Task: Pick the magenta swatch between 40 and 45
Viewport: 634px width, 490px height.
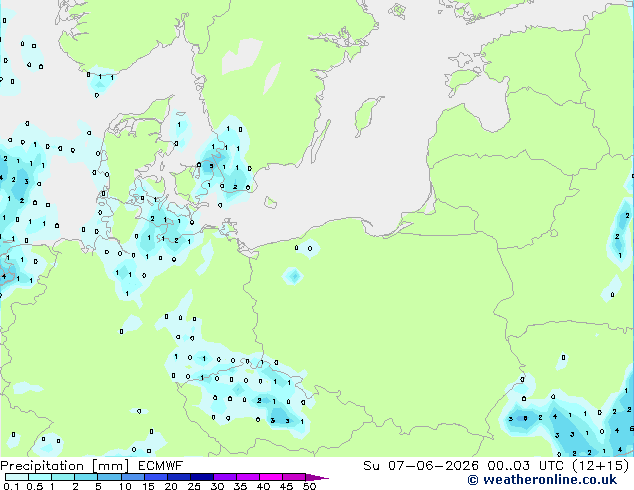Action: (271, 477)
